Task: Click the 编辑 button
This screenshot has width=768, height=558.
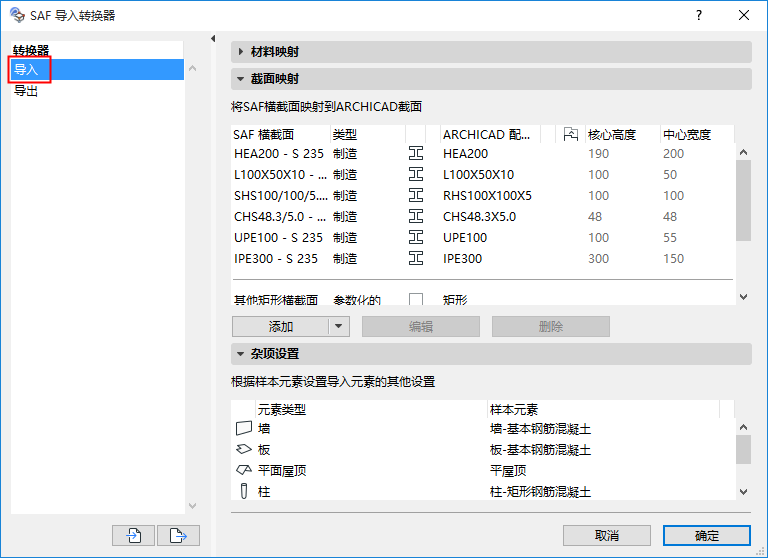Action: click(421, 326)
